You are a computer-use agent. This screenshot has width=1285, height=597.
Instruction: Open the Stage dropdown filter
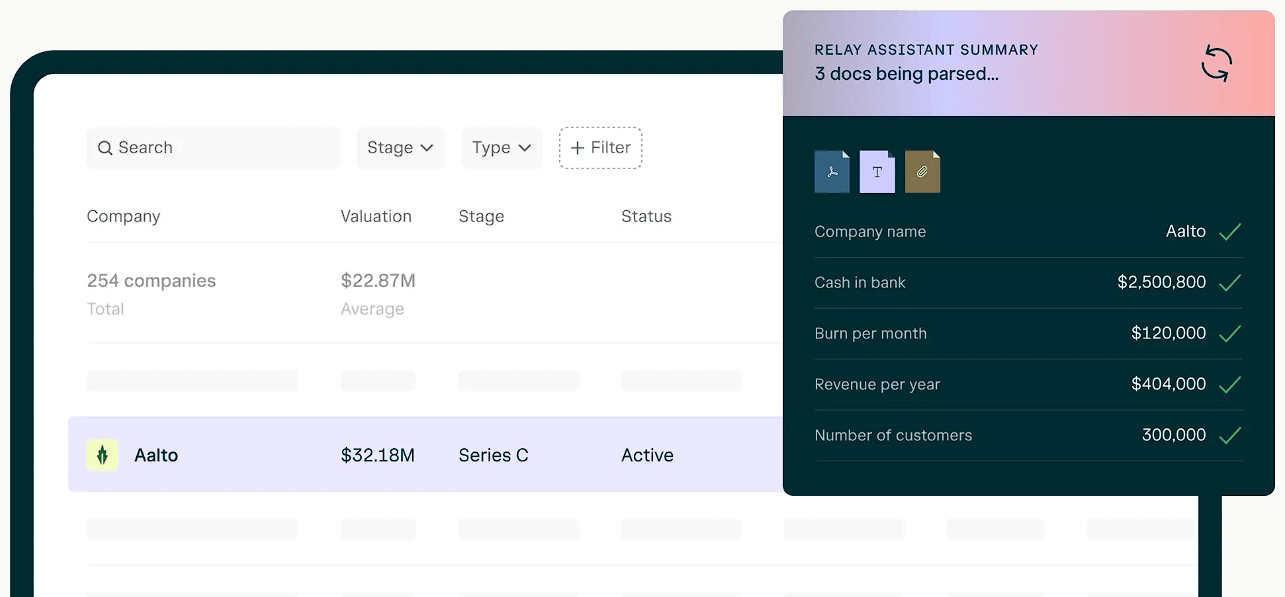click(400, 148)
